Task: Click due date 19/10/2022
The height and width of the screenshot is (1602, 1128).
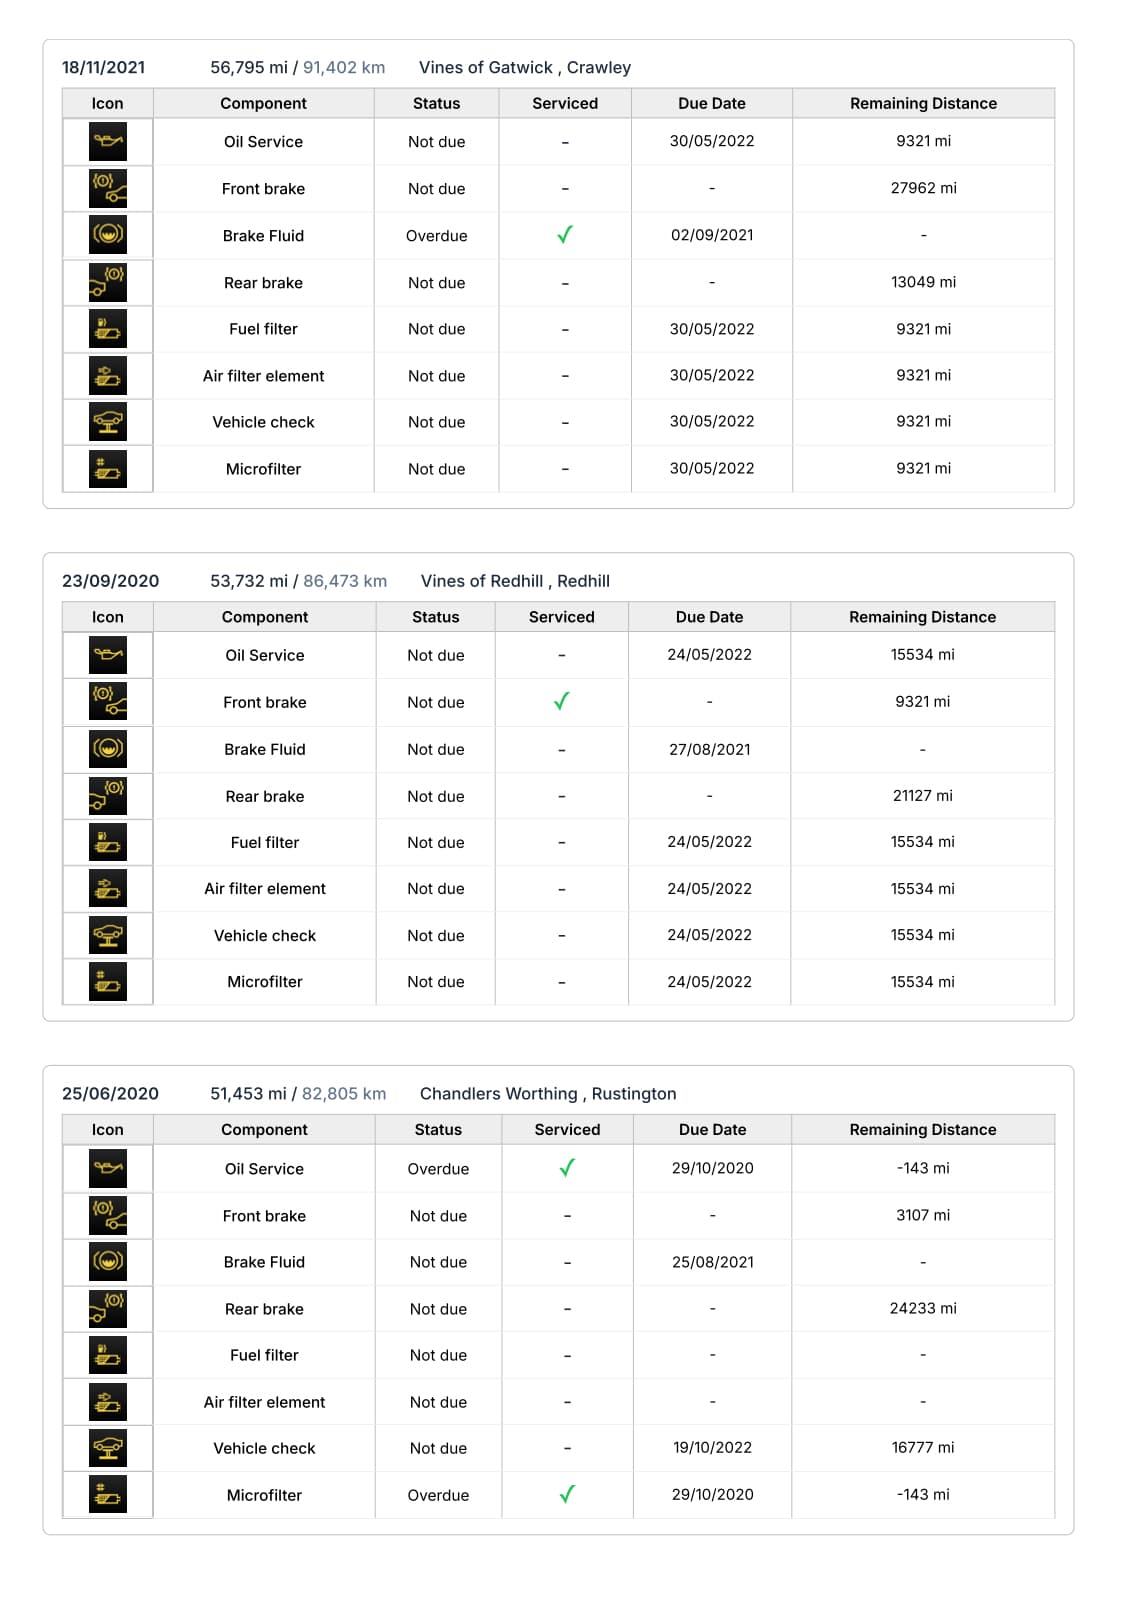Action: coord(713,1448)
